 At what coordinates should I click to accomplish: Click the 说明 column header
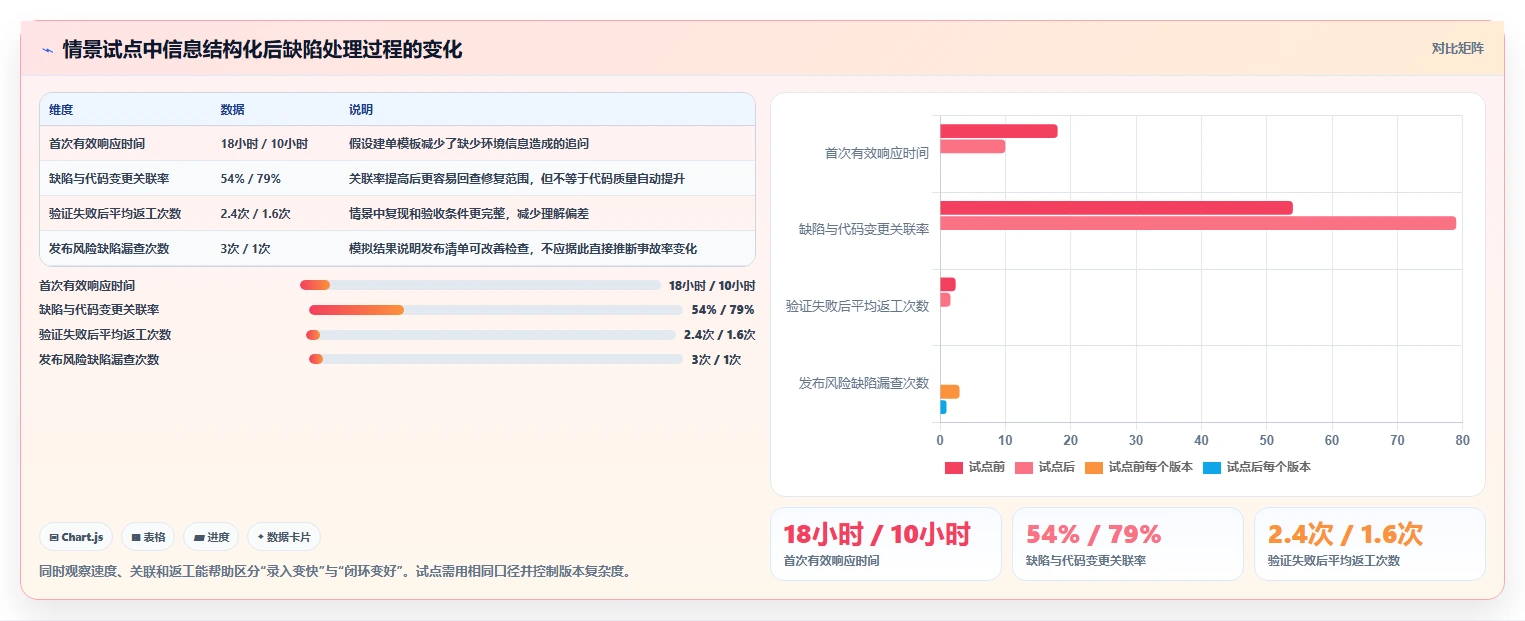coord(361,110)
